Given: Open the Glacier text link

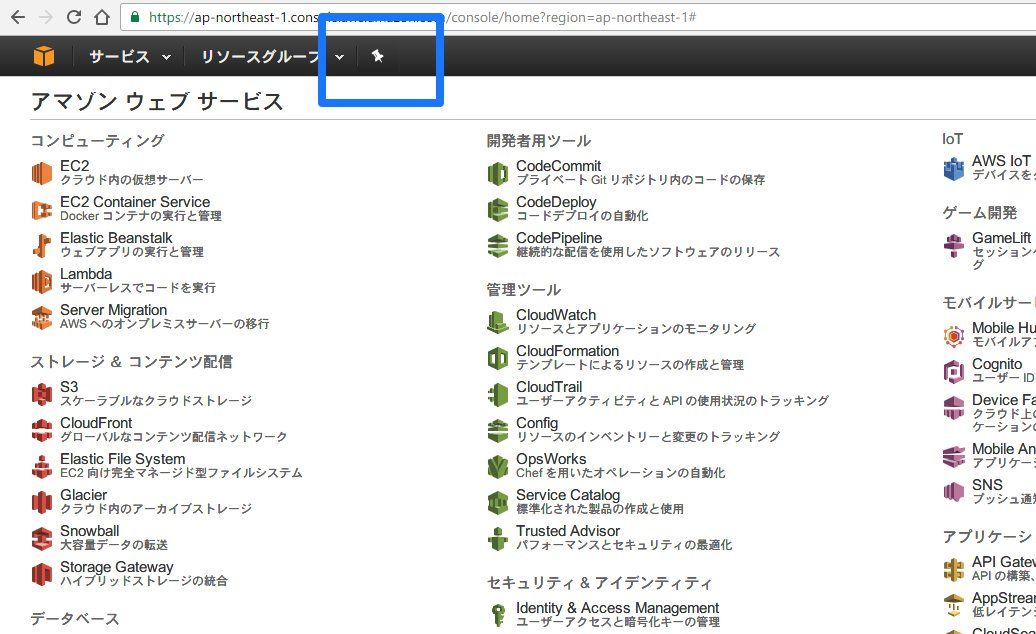Looking at the screenshot, I should tap(83, 495).
